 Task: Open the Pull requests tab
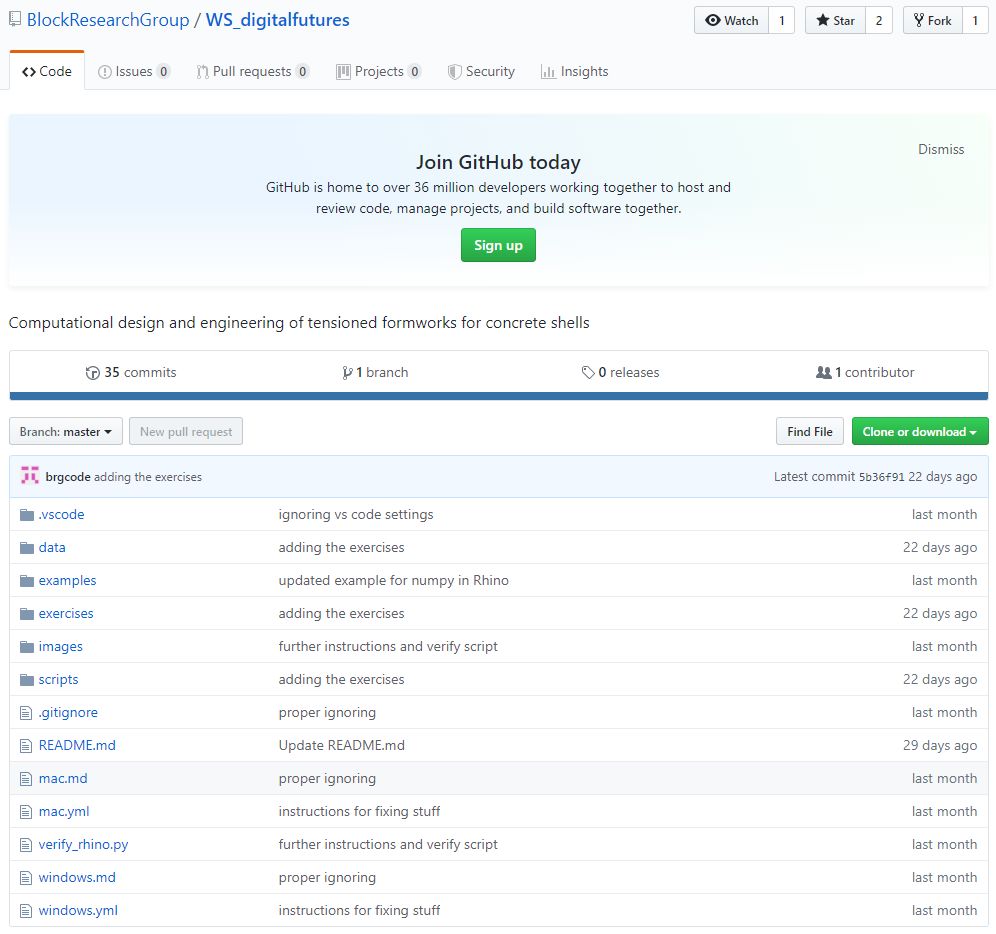click(252, 71)
